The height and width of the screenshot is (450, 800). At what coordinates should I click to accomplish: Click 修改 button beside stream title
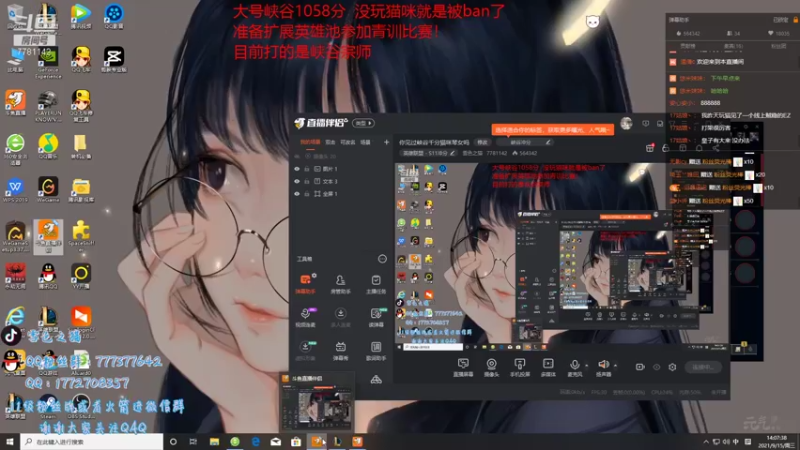pos(482,142)
